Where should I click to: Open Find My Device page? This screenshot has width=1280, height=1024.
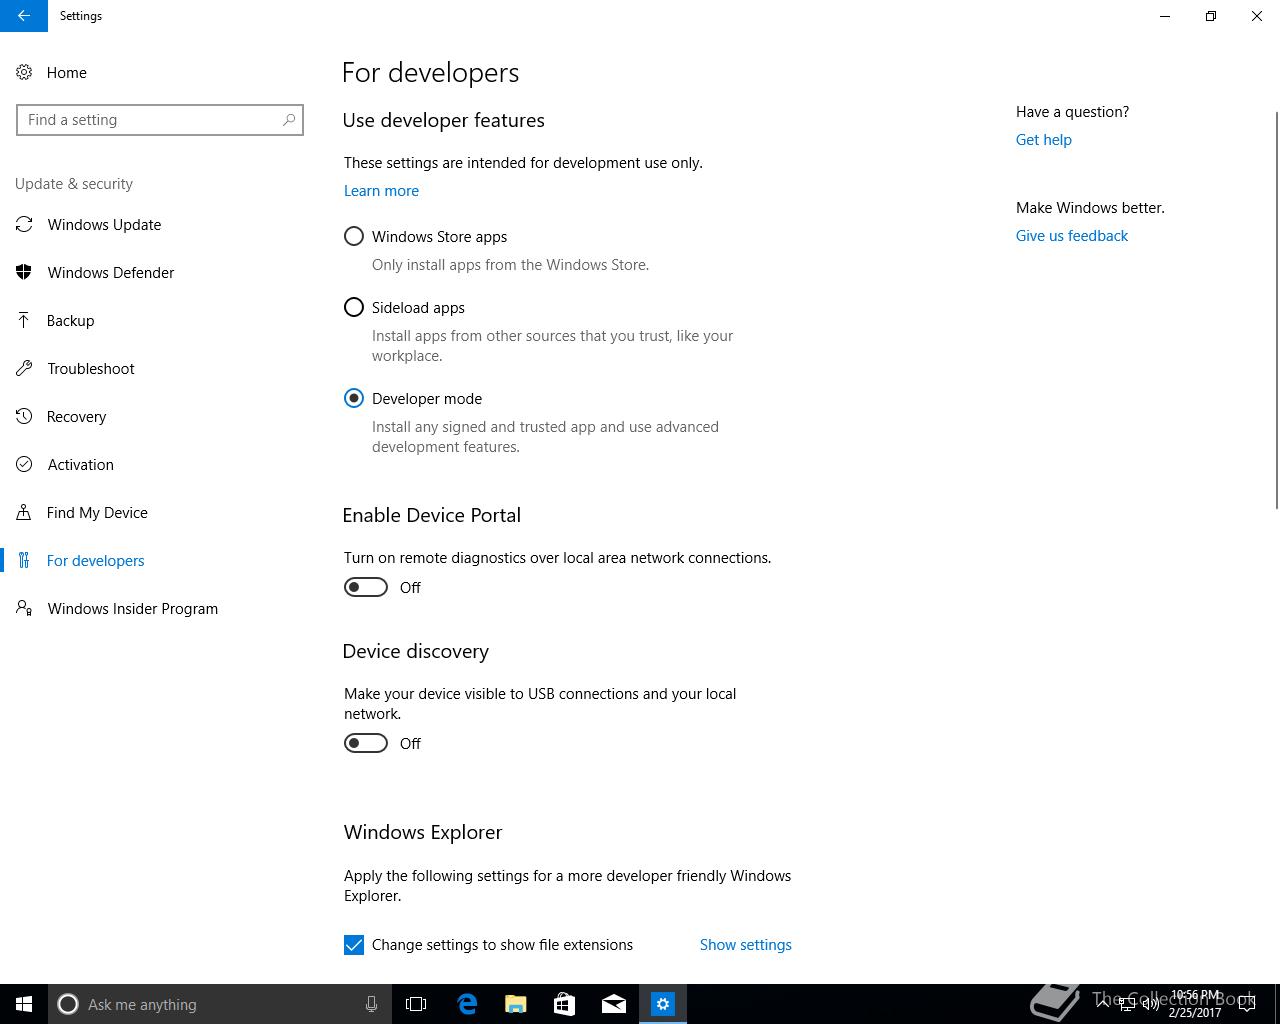(97, 512)
